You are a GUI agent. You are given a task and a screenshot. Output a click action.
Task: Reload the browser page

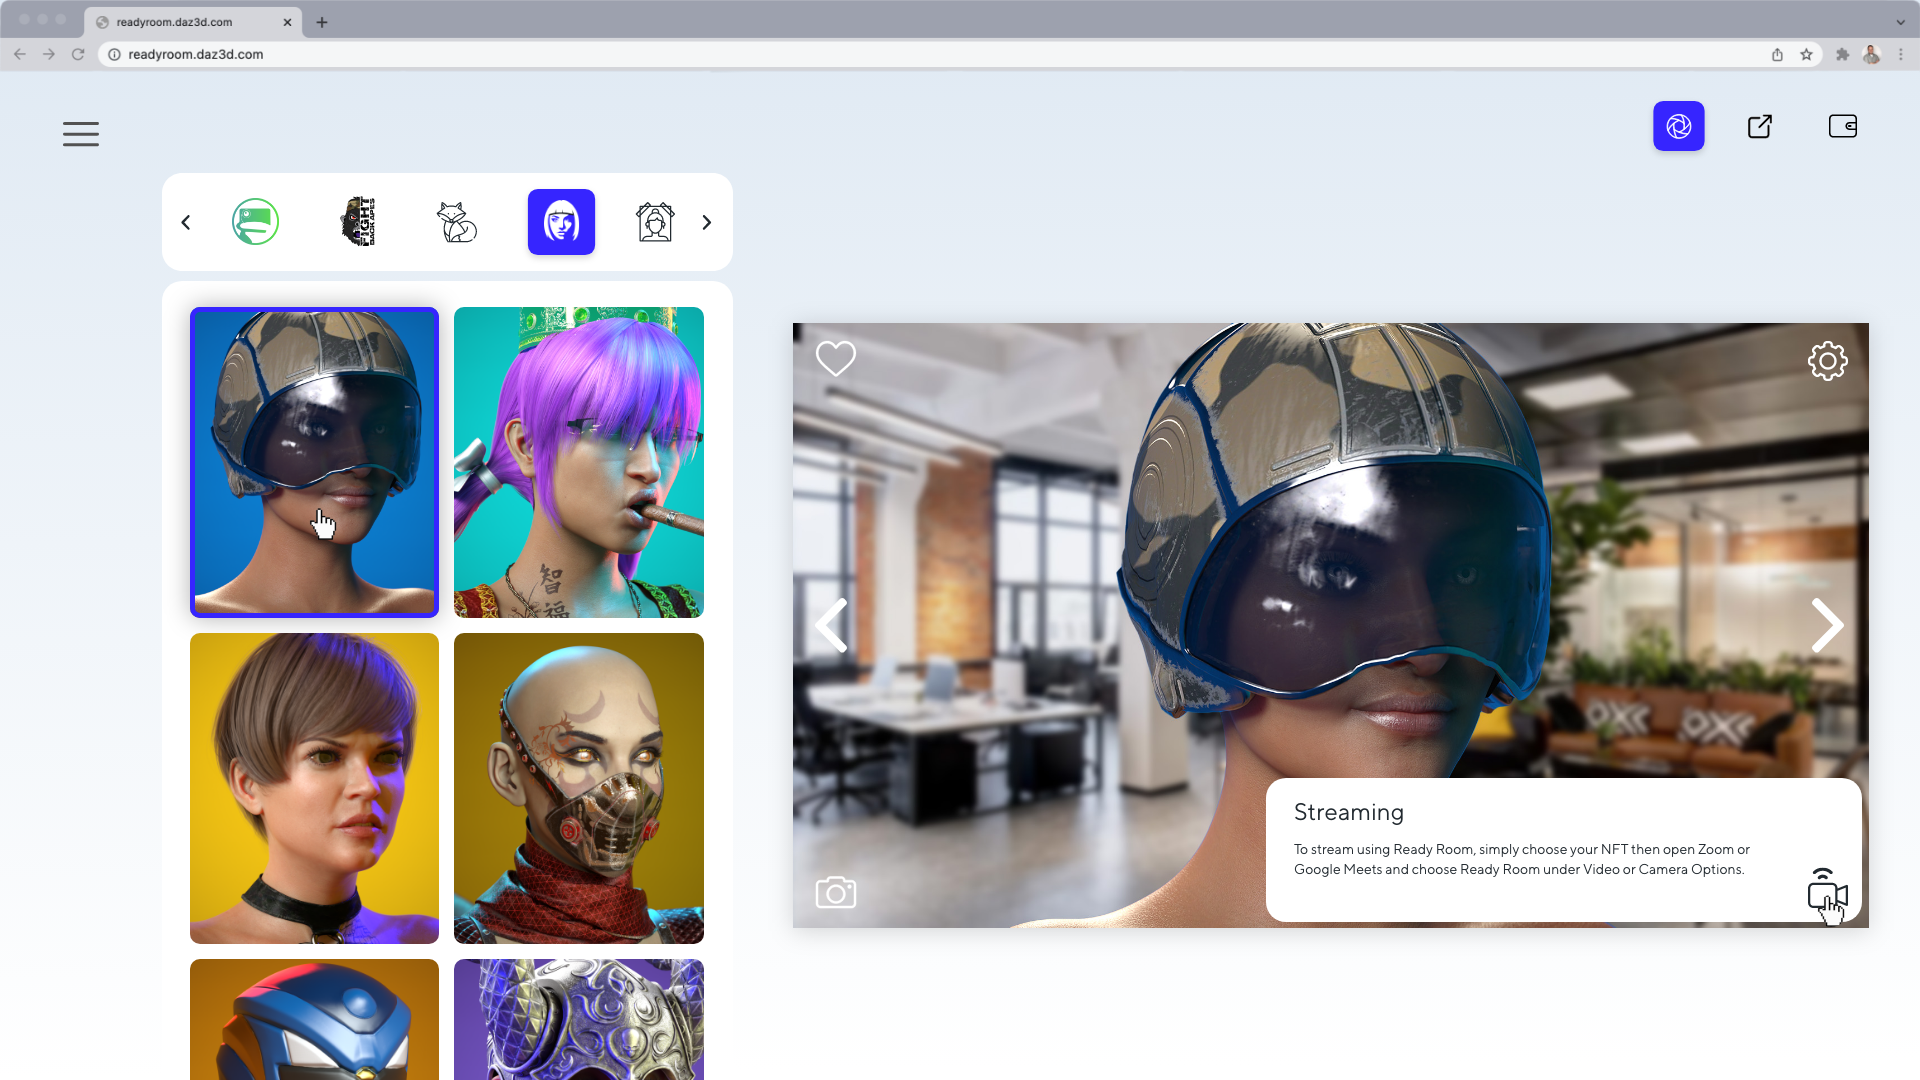pyautogui.click(x=78, y=54)
